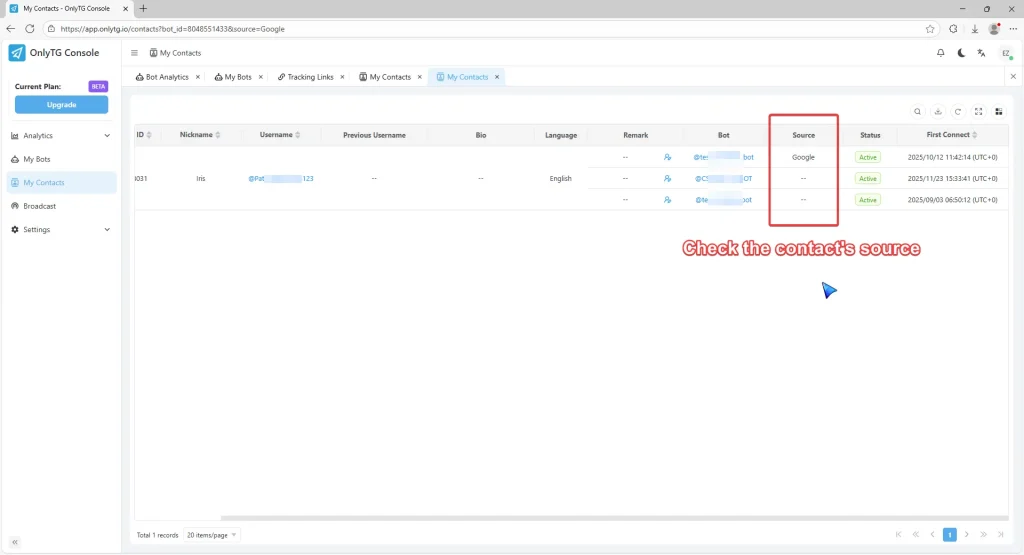This screenshot has width=1024, height=555.
Task: Open a new browser tab
Action: tap(143, 8)
